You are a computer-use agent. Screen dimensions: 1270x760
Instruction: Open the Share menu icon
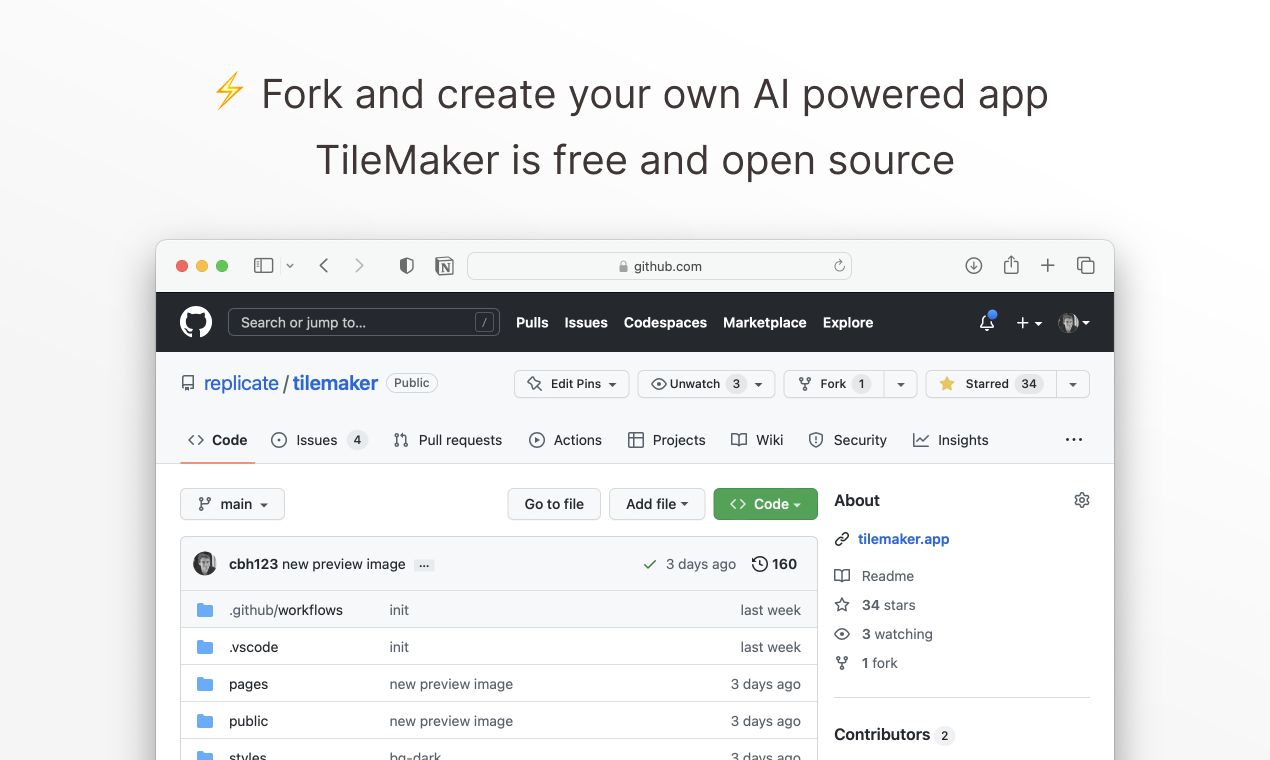(x=1011, y=265)
